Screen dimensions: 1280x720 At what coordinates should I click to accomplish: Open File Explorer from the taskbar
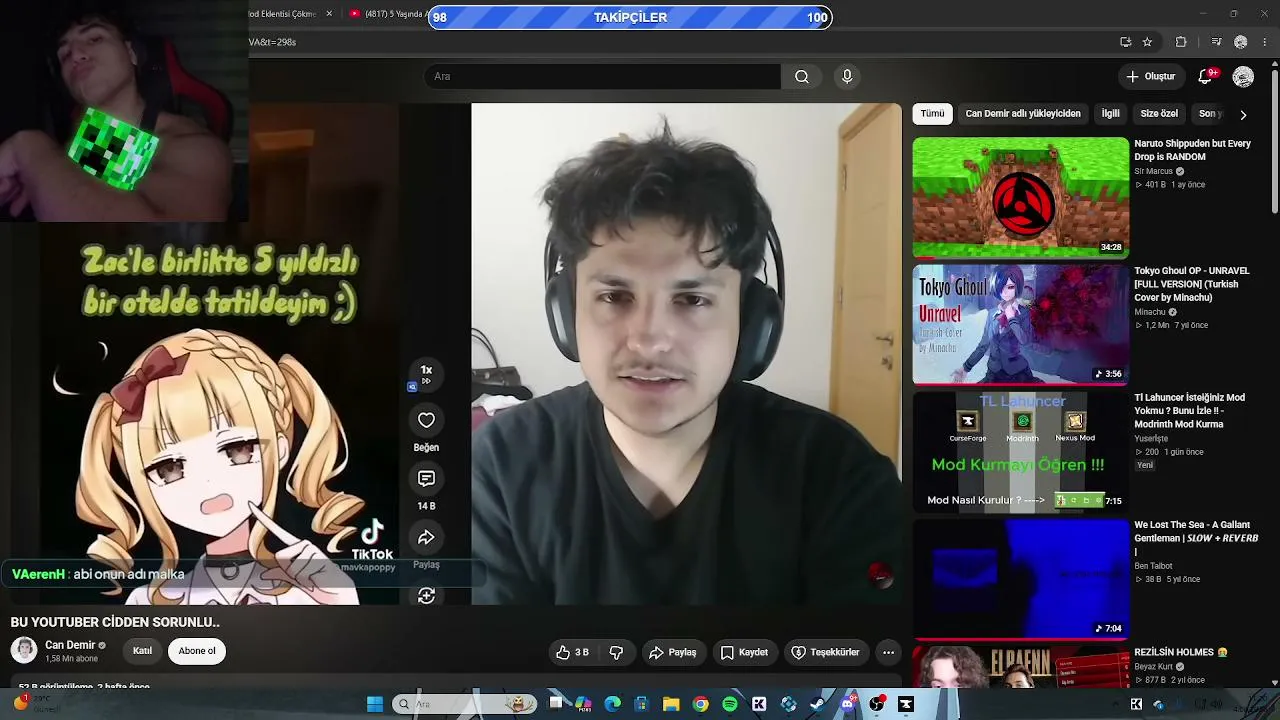pos(671,704)
